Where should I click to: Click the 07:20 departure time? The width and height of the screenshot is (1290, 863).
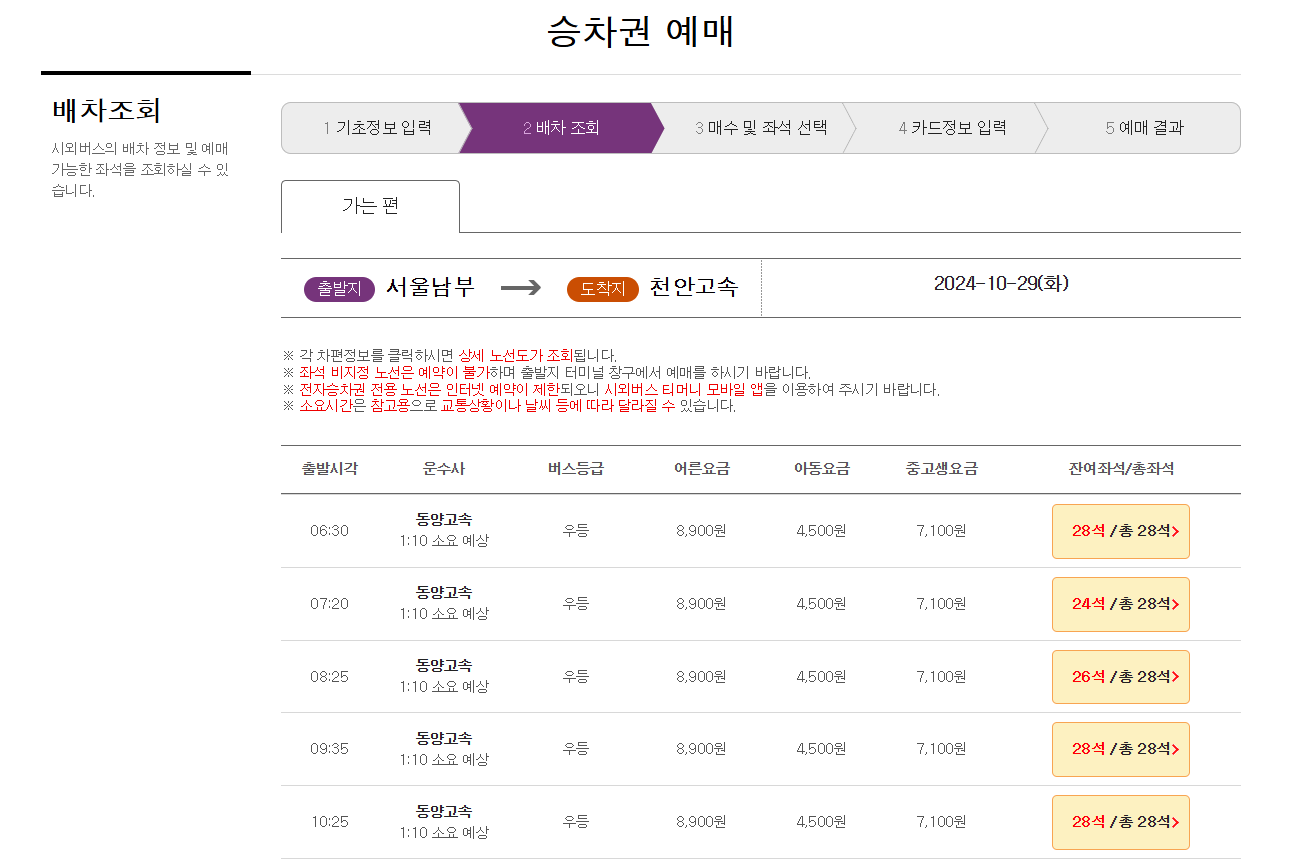pyautogui.click(x=329, y=604)
